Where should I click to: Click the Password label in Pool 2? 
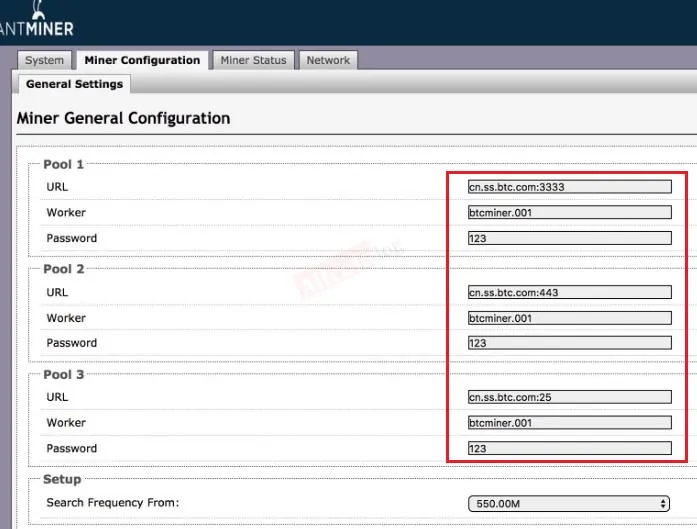click(x=72, y=343)
